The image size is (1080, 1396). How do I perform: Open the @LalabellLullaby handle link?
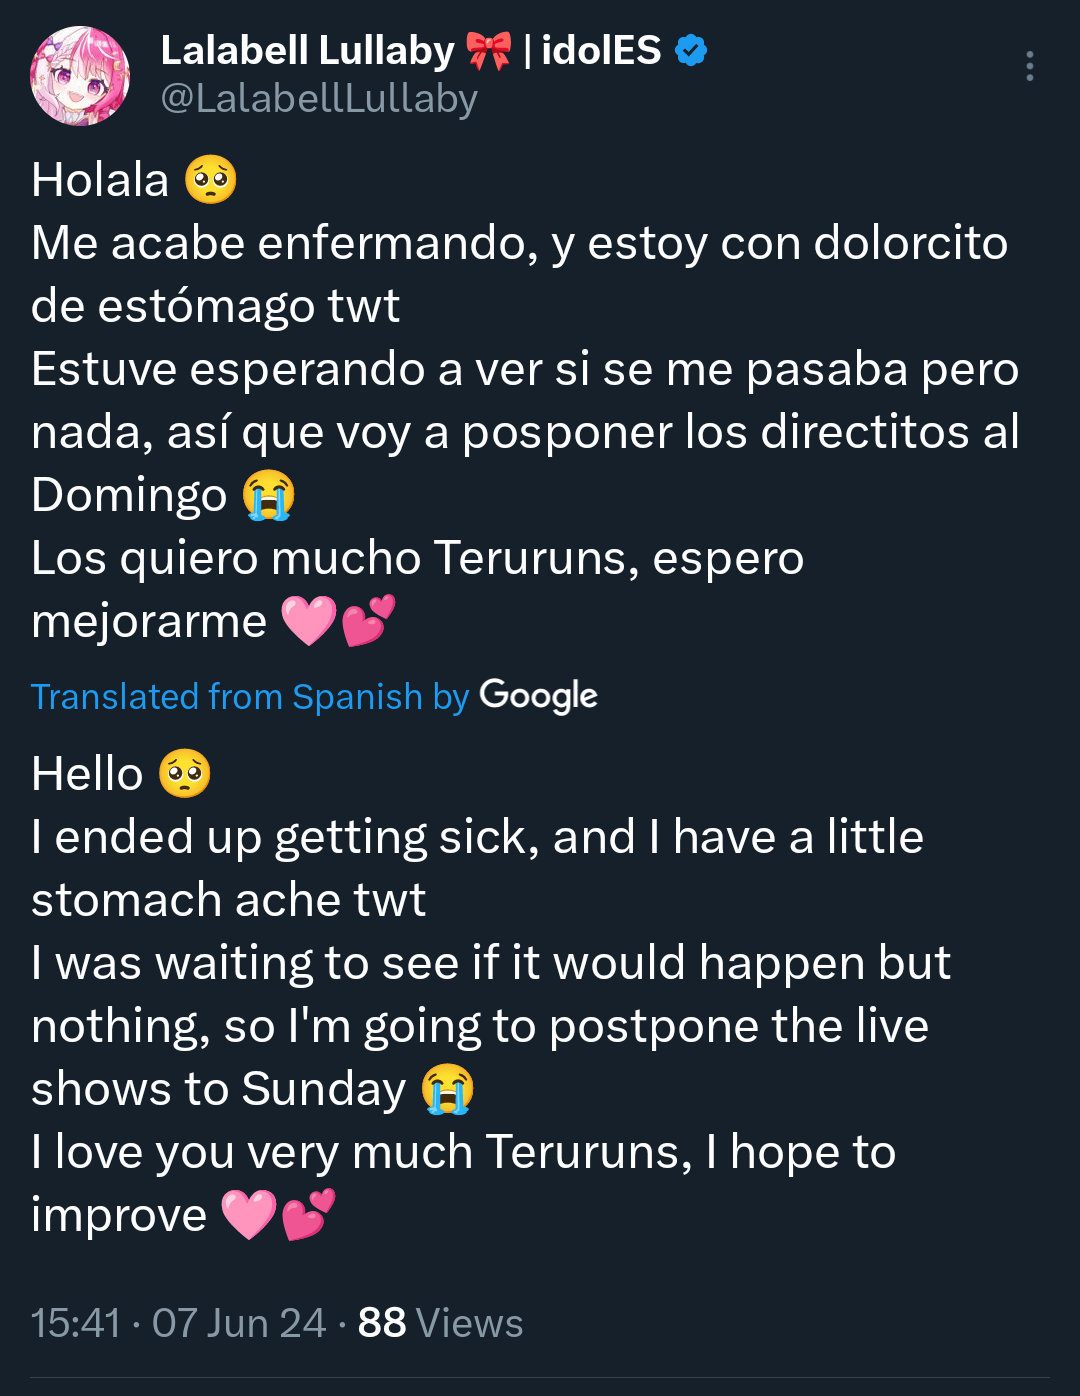(319, 99)
